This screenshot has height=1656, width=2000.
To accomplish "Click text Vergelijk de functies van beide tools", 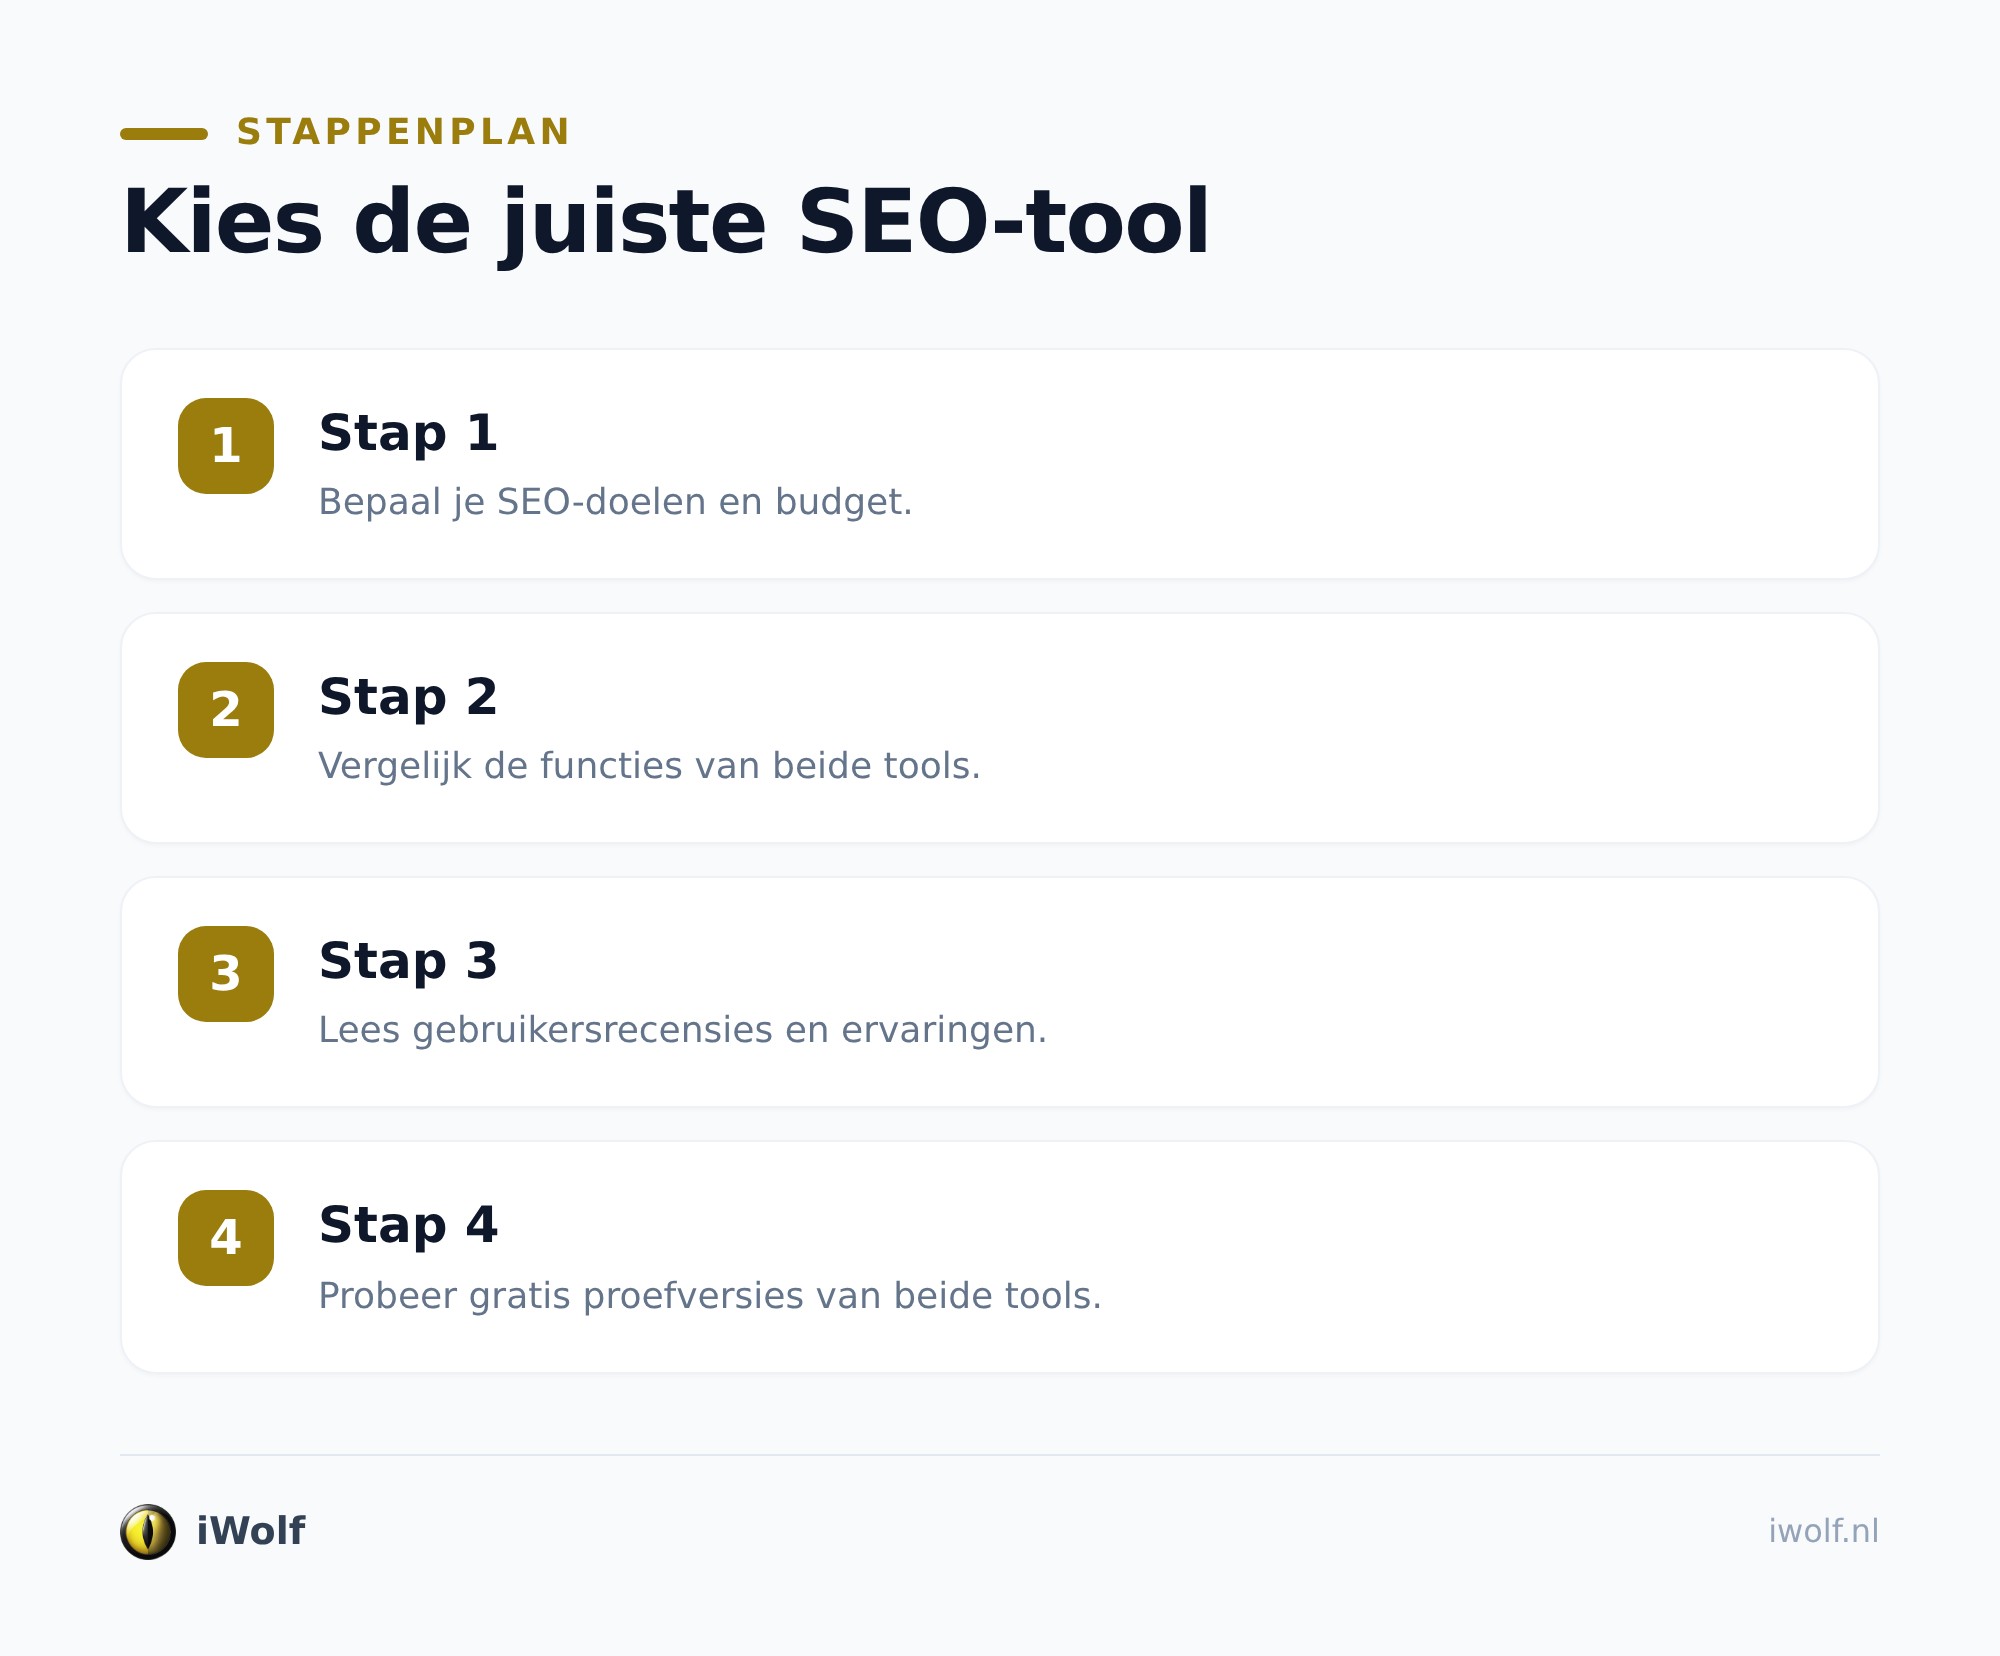I will click(x=649, y=766).
